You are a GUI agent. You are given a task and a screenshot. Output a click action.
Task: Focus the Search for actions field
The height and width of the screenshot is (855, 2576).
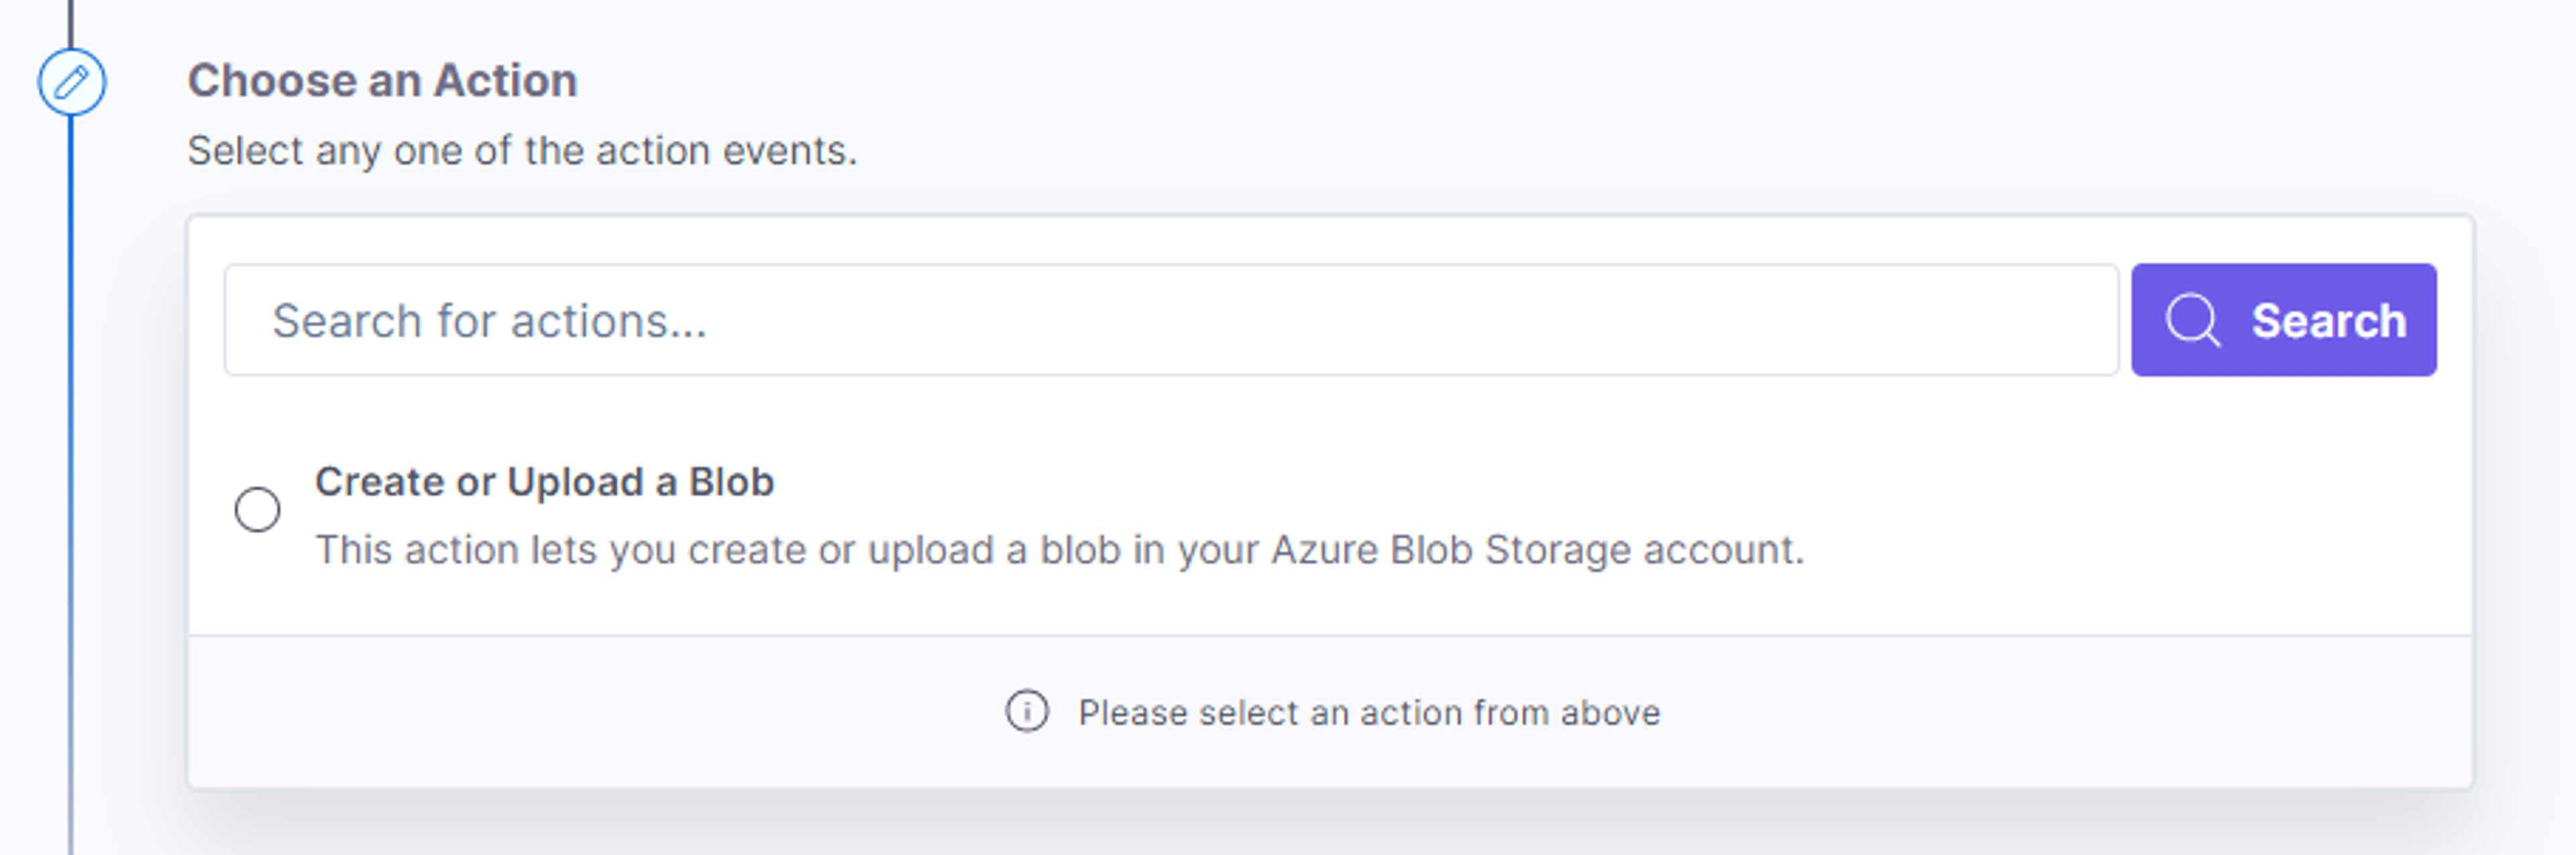point(1171,320)
